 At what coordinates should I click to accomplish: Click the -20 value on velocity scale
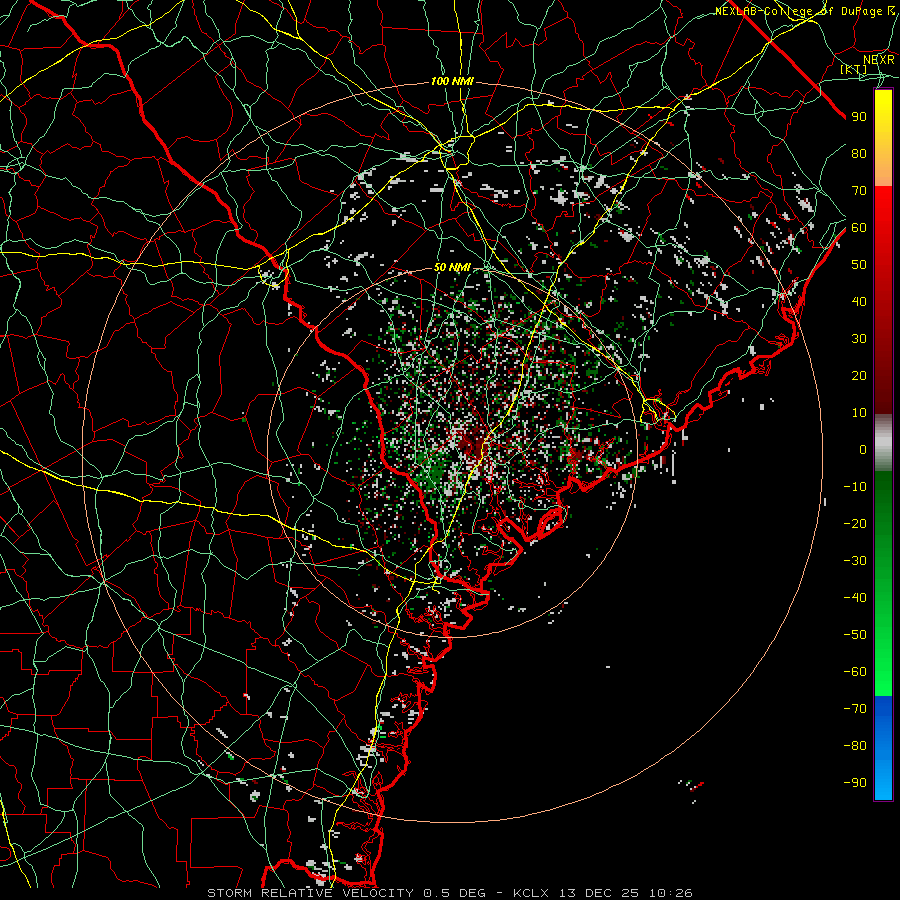tap(855, 524)
